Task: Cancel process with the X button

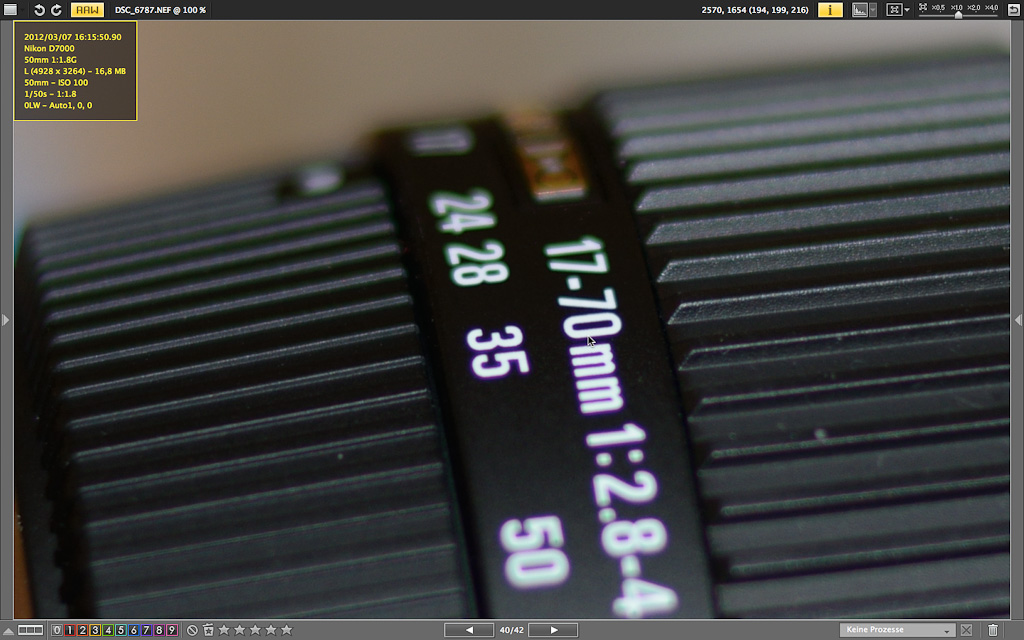Action: (x=967, y=630)
